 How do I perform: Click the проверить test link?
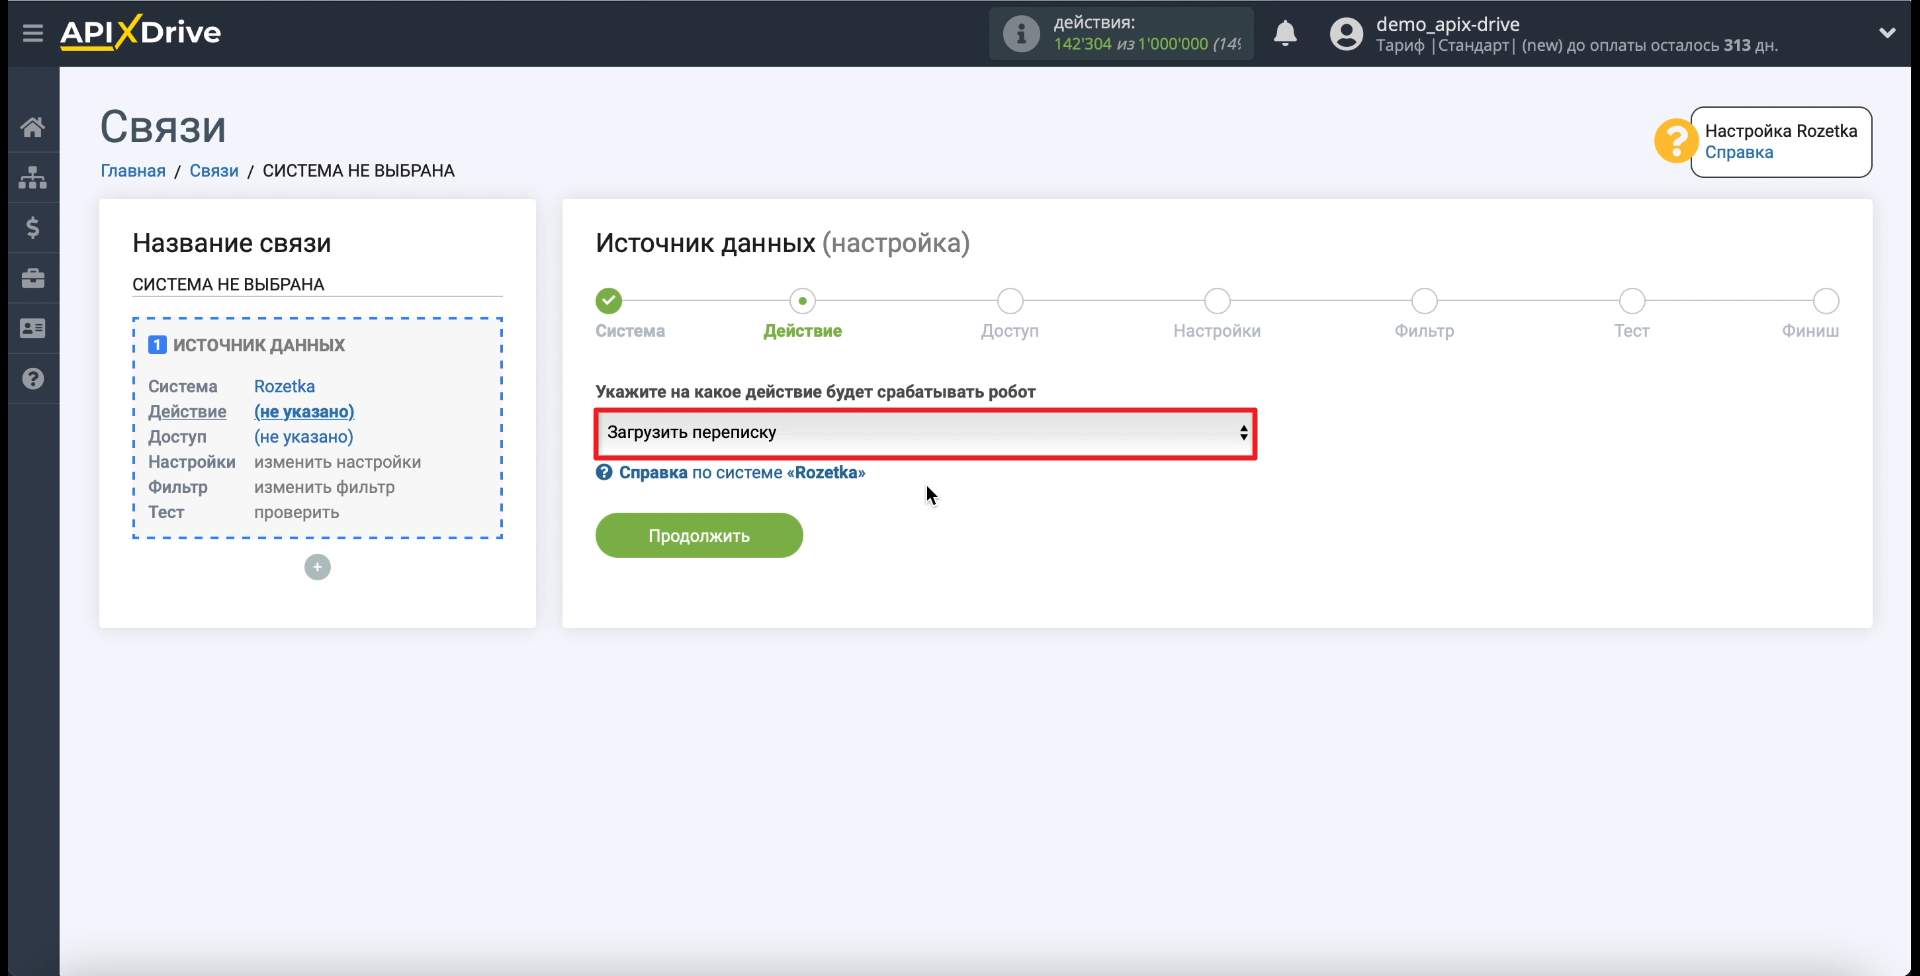click(296, 512)
